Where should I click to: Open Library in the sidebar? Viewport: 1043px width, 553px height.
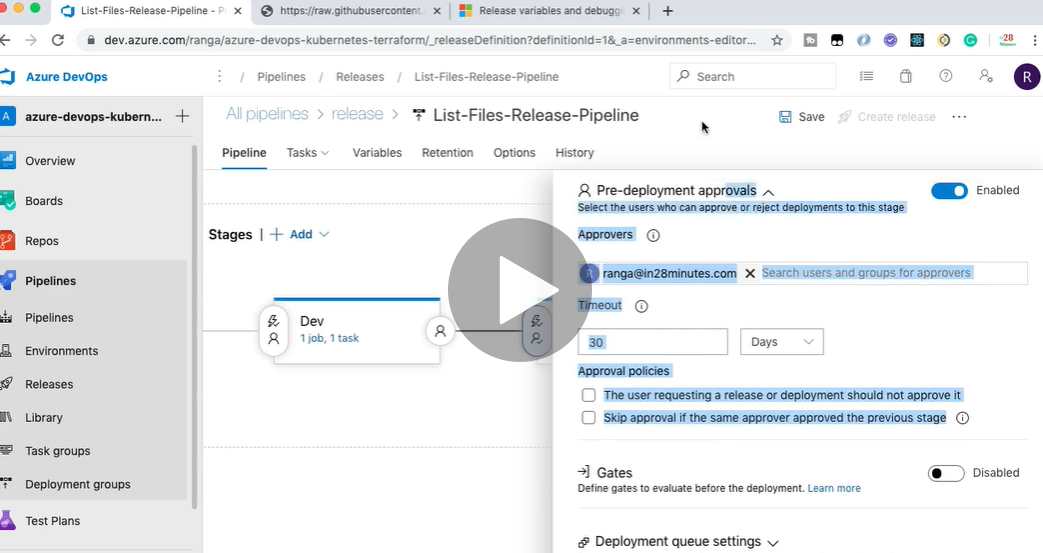tap(43, 417)
